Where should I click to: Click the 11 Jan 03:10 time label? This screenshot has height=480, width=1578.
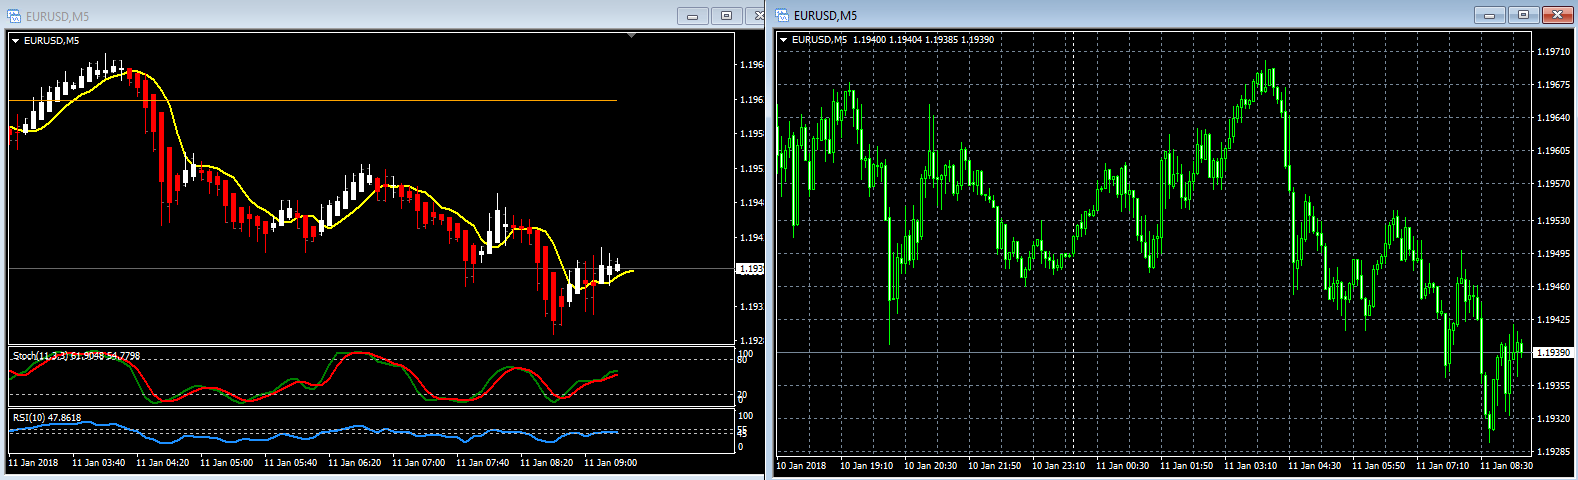1250,466
